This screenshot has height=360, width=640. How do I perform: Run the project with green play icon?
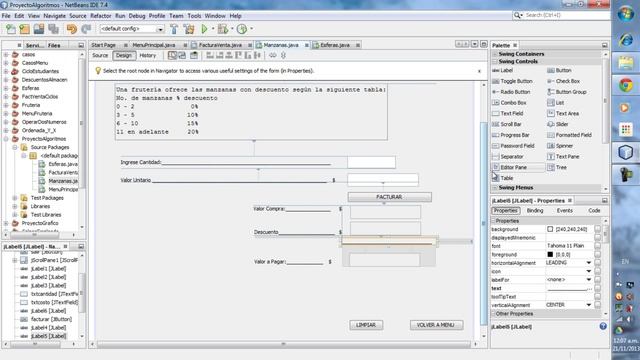pos(204,29)
